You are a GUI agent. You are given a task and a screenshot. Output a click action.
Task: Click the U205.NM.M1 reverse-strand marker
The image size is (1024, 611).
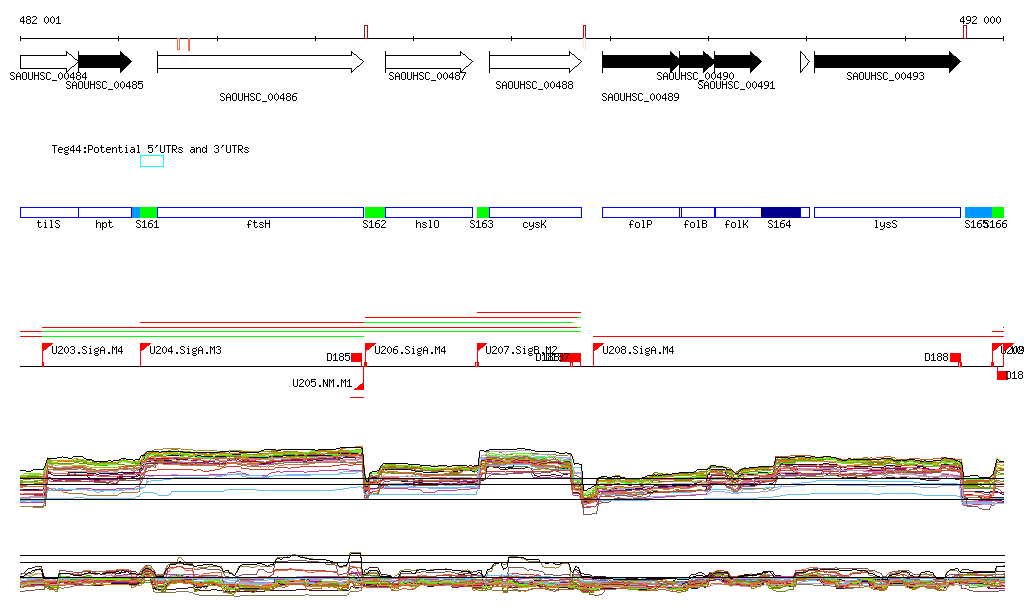point(359,385)
